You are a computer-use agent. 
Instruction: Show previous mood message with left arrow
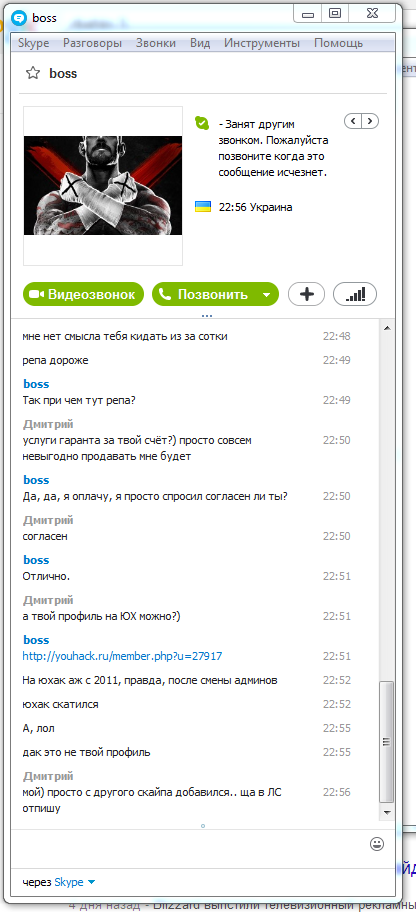(353, 121)
